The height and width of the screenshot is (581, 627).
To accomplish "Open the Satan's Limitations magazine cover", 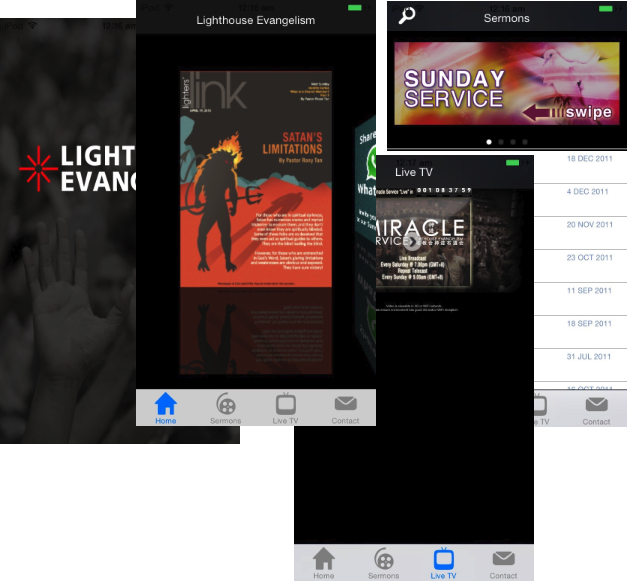I will click(x=256, y=179).
